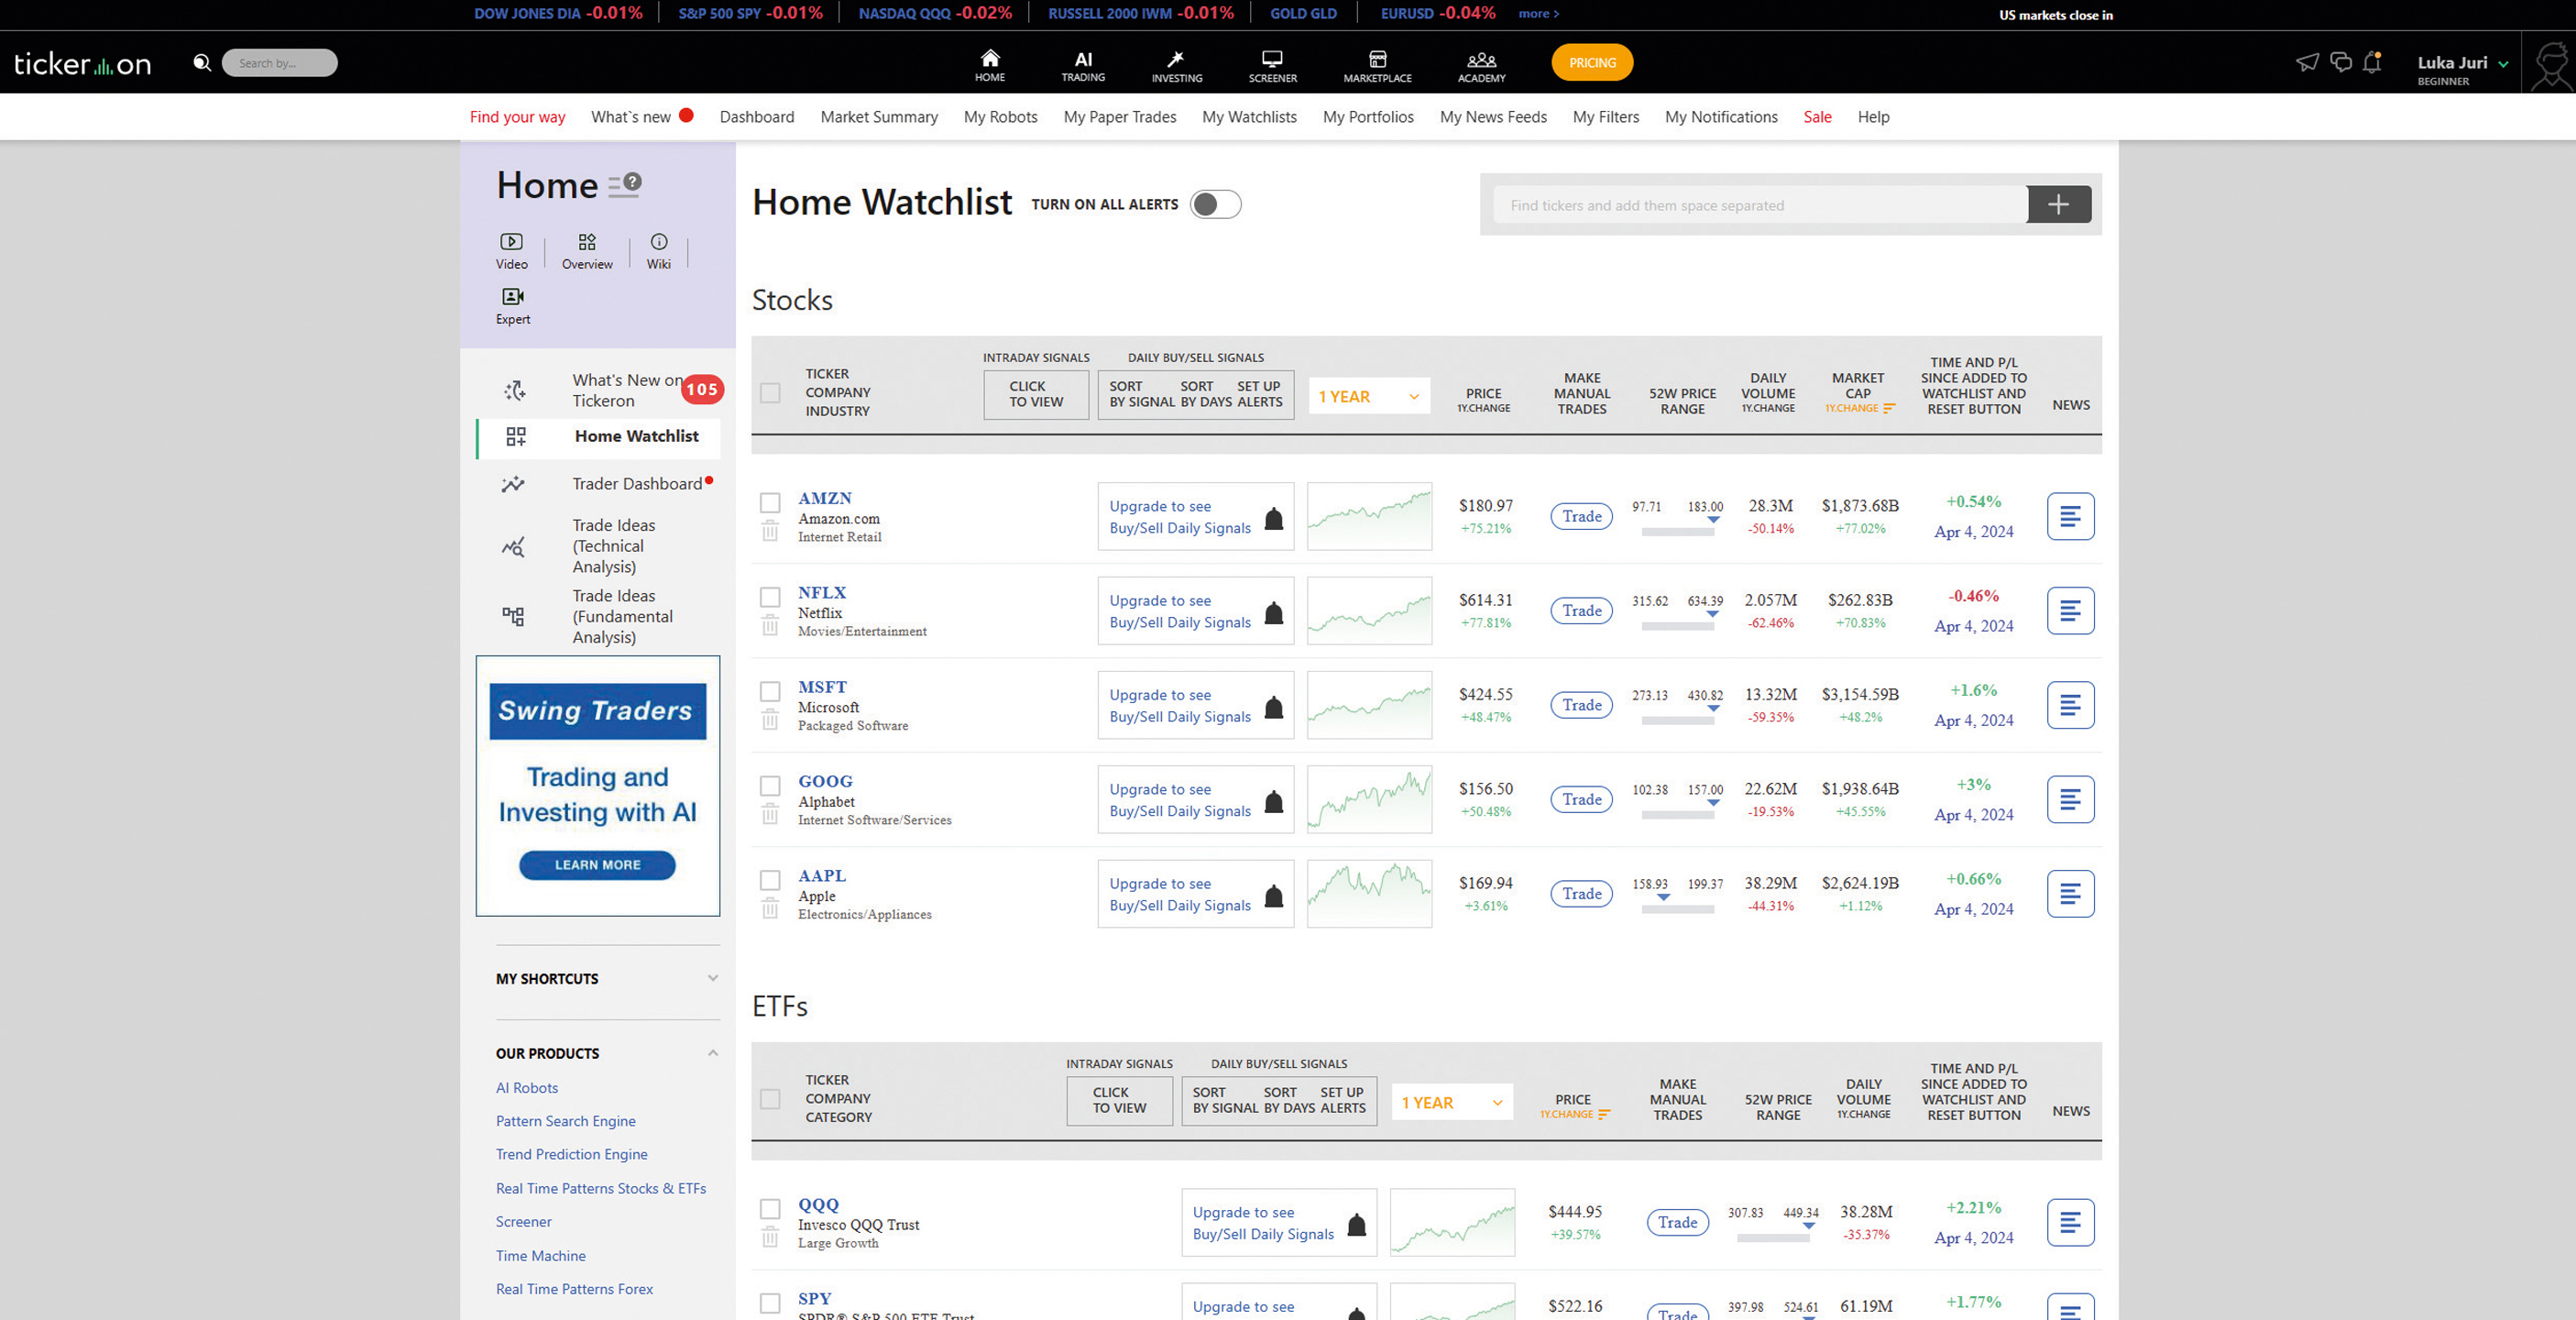Set alert bell for AMZN
Viewport: 2576px width, 1320px height.
pyautogui.click(x=1273, y=518)
